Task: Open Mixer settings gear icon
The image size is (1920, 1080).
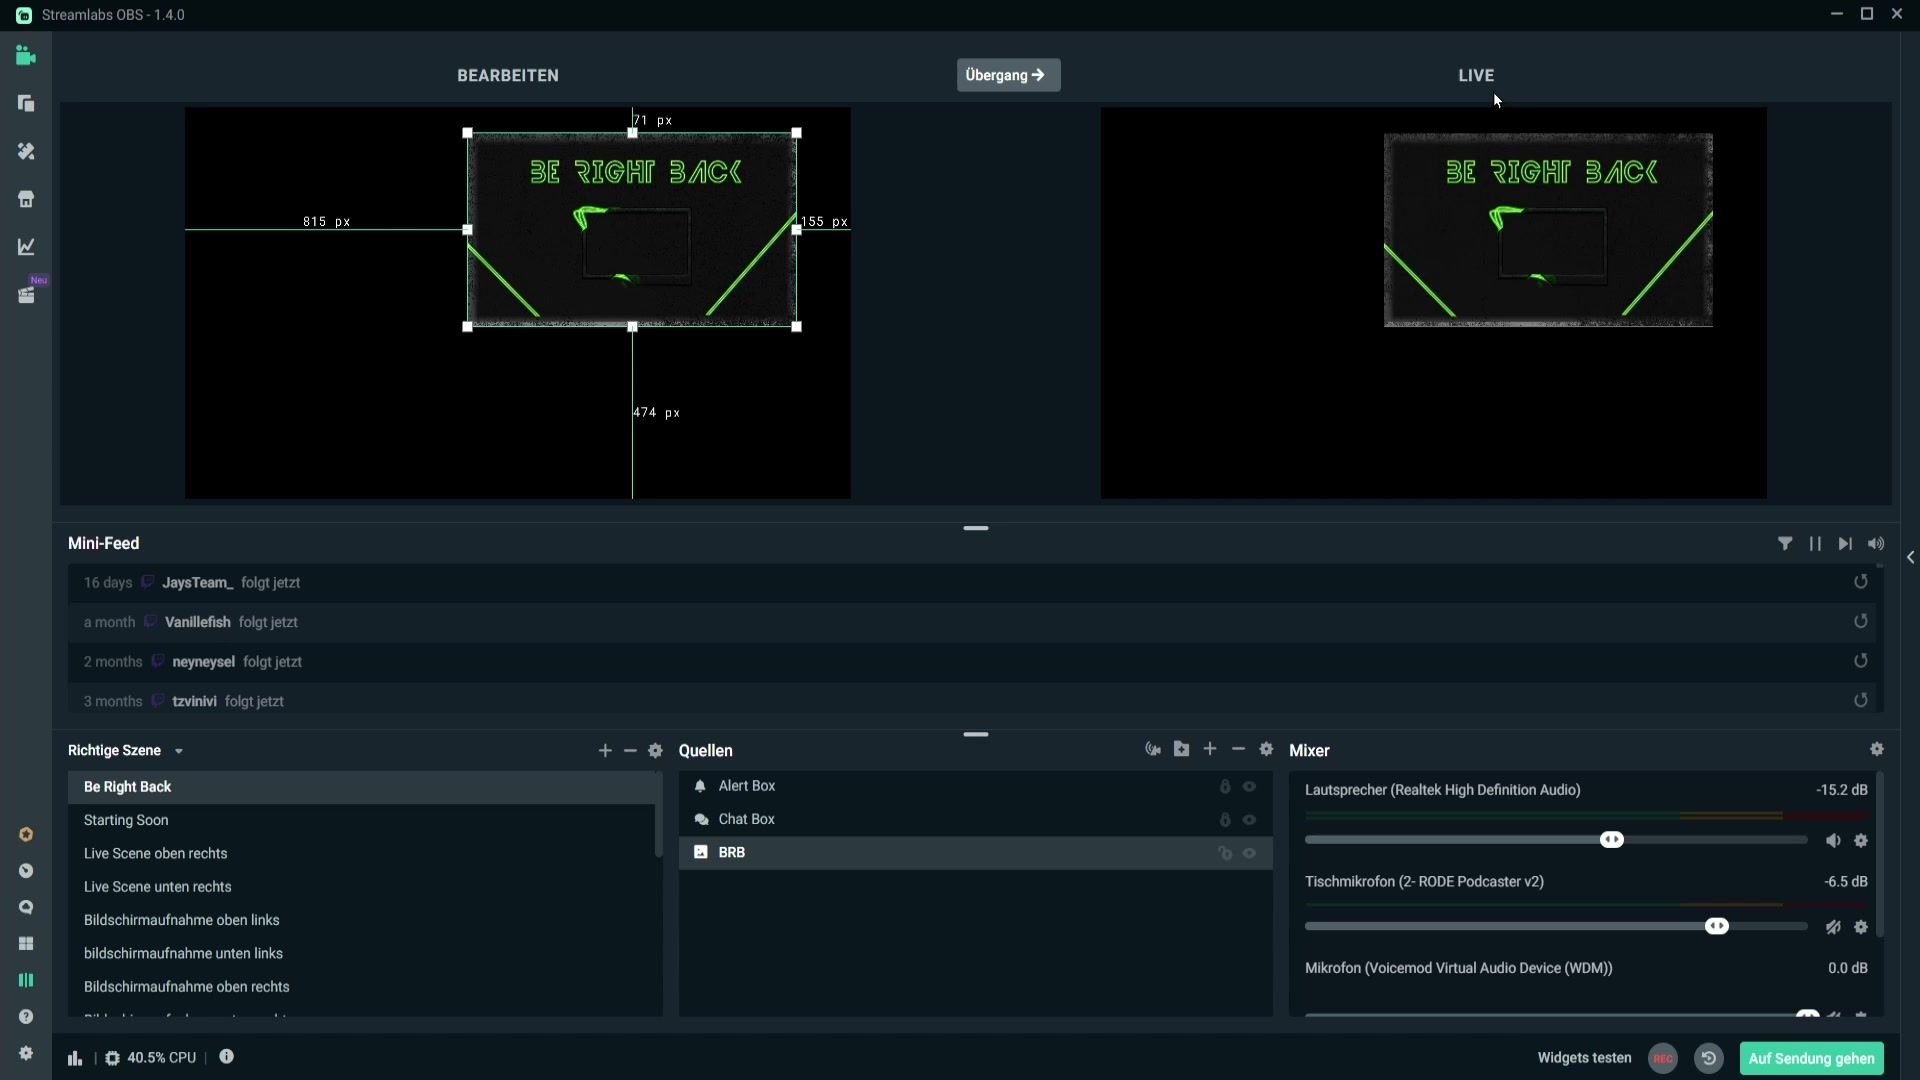Action: (x=1877, y=749)
